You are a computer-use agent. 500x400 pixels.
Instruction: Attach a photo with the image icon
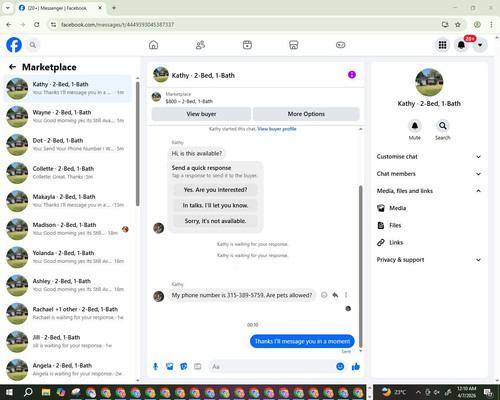[x=170, y=367]
